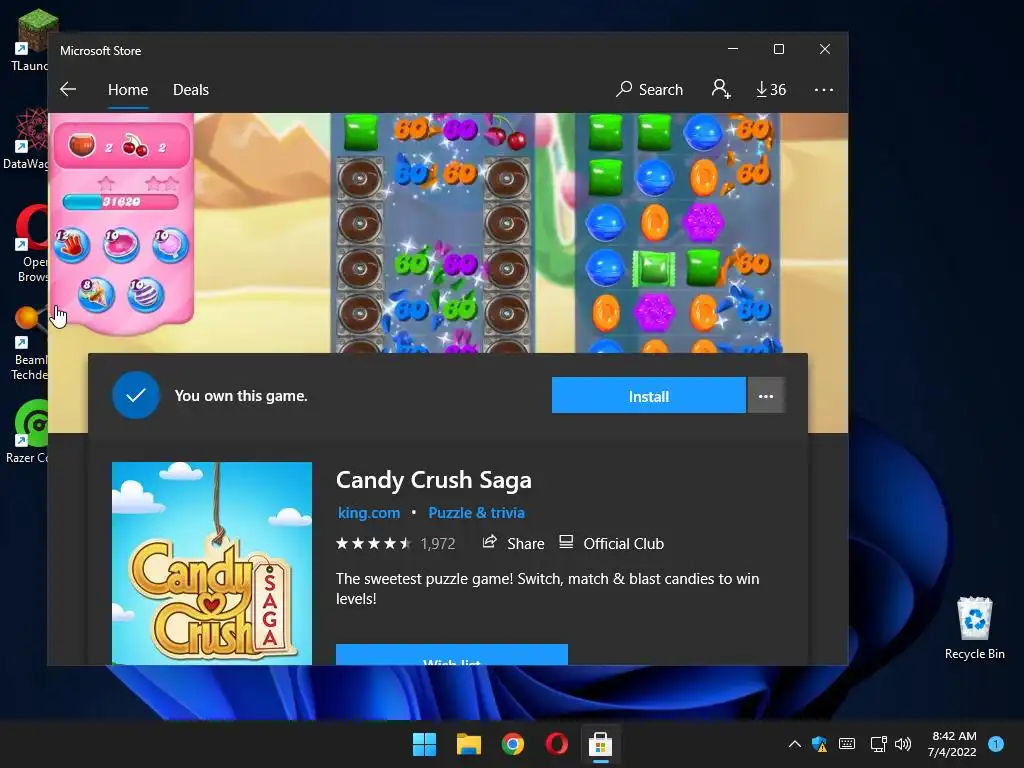Open the network tray icon
The image size is (1024, 768).
tap(878, 744)
